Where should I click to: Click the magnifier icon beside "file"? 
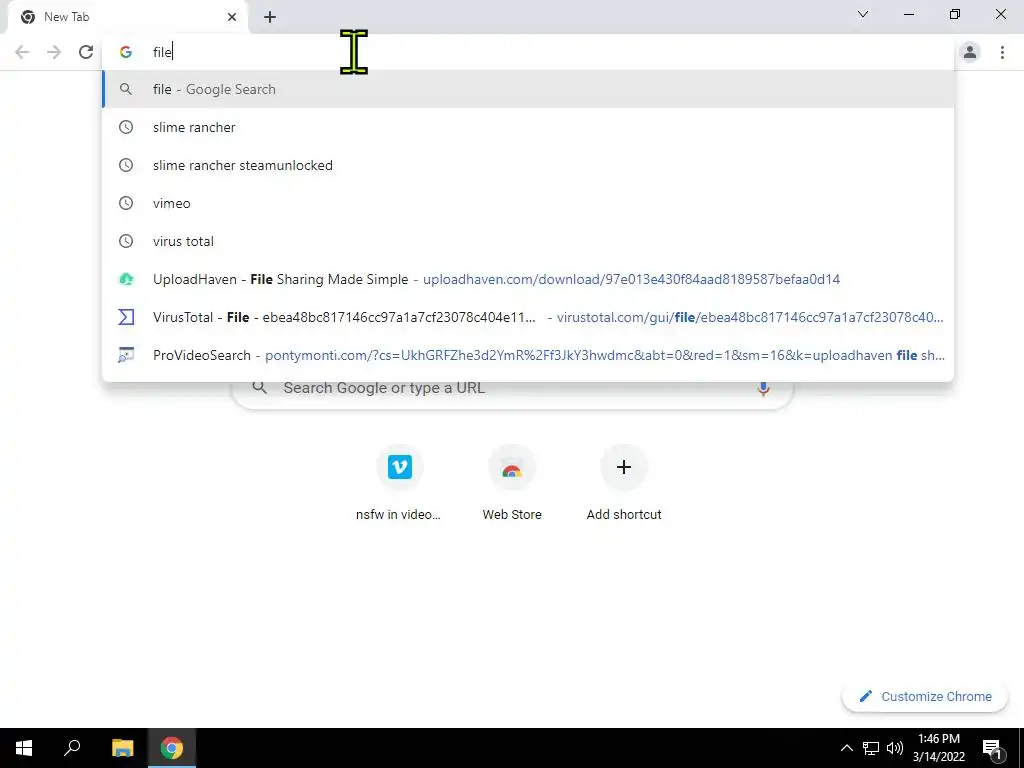point(125,89)
